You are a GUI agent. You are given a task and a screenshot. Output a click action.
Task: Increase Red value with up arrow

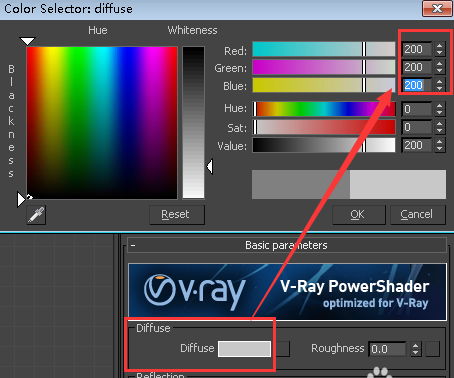(440, 46)
